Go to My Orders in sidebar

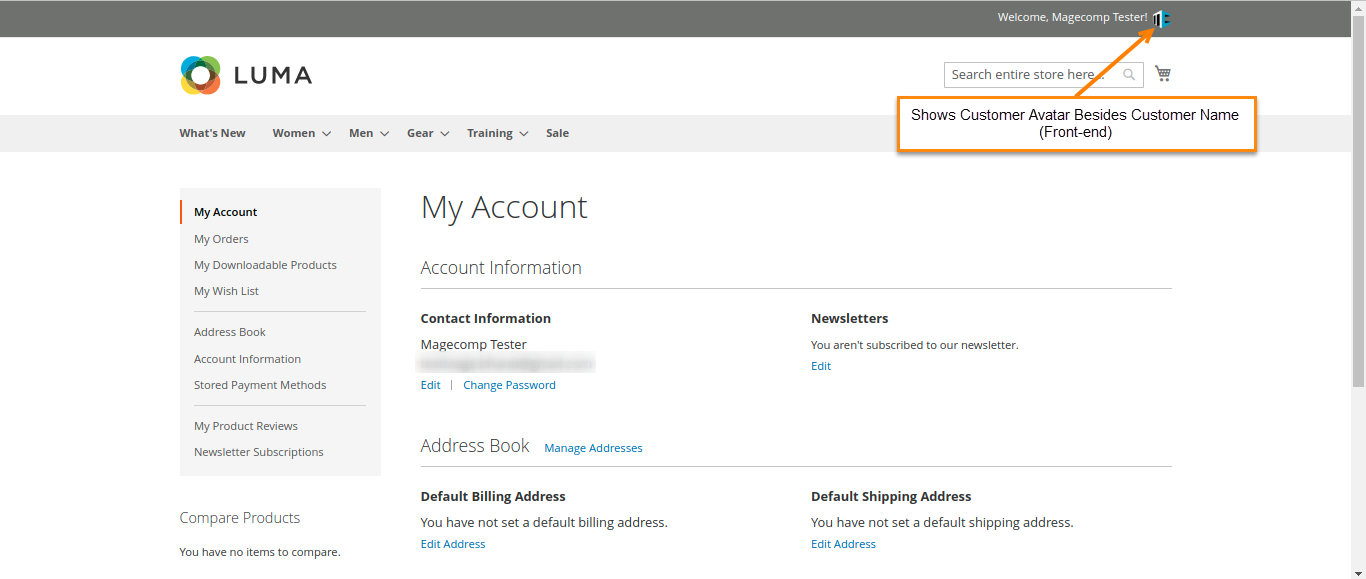point(221,239)
